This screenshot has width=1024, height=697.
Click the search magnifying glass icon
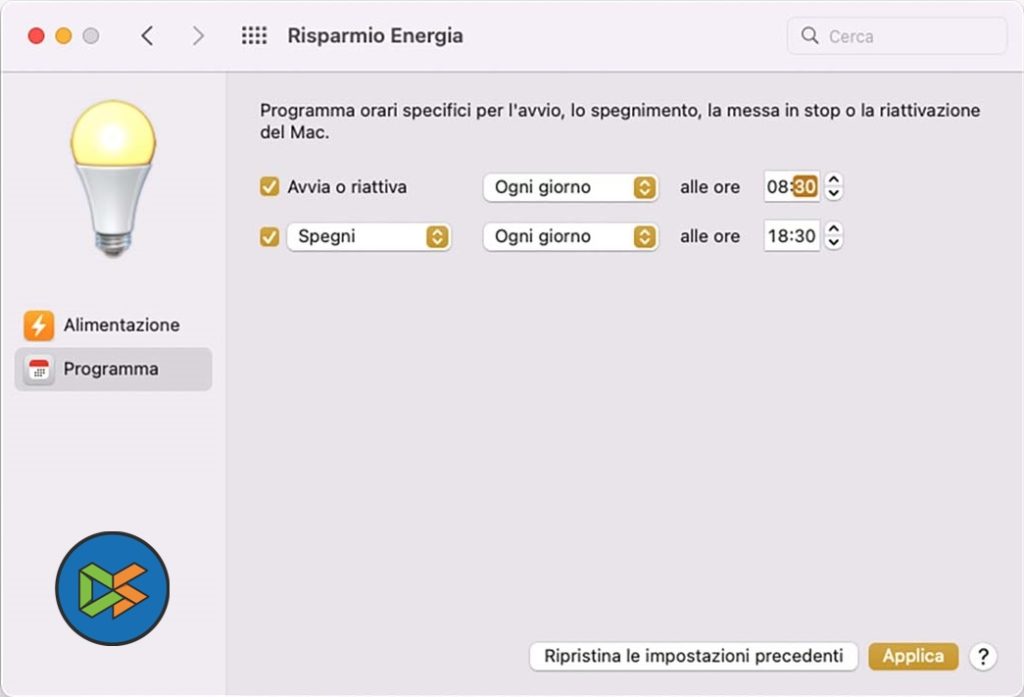(x=810, y=36)
